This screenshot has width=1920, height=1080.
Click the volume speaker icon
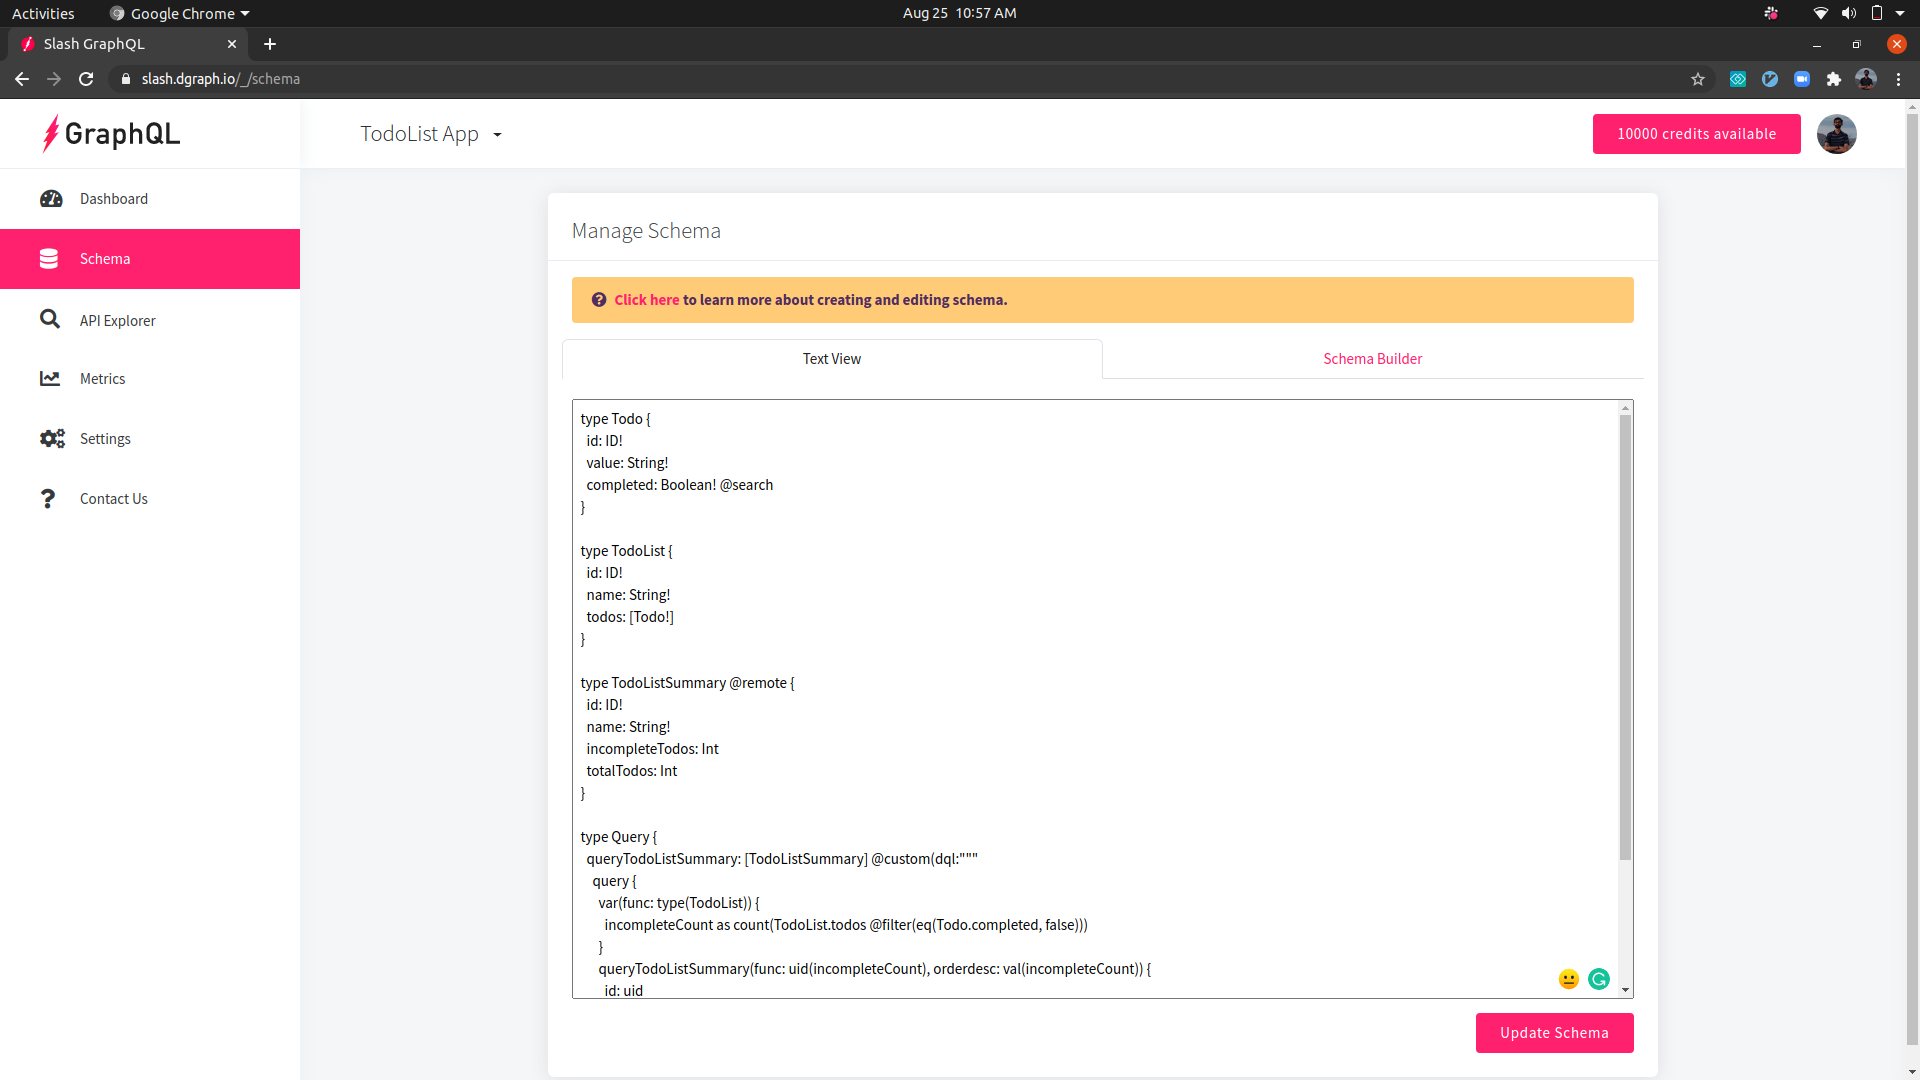1848,13
